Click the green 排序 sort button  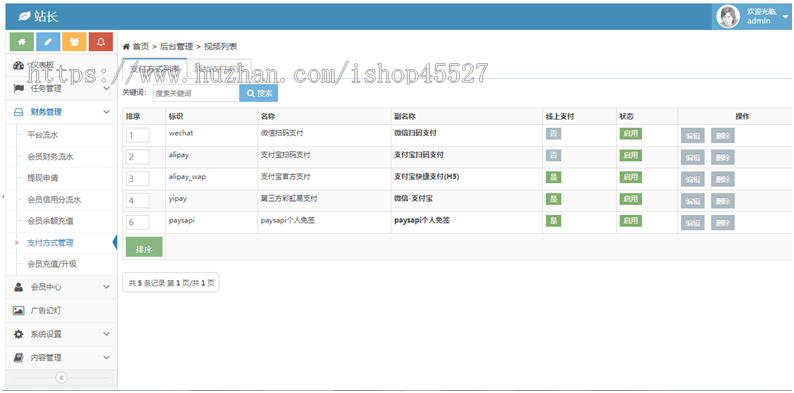pyautogui.click(x=144, y=247)
